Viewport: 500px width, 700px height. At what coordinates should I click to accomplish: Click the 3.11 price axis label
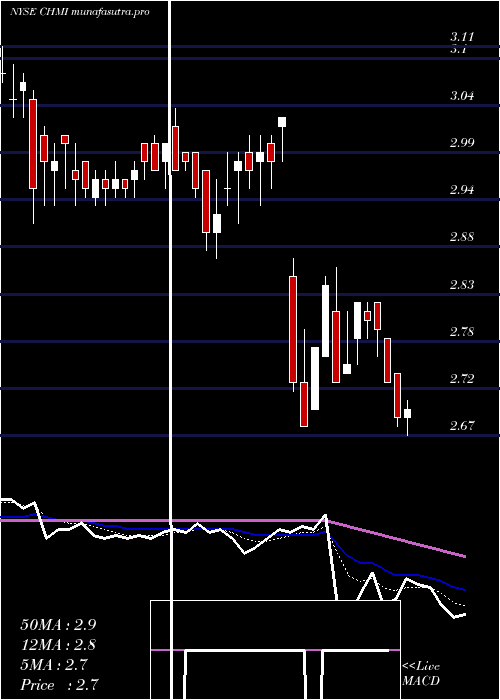462,37
